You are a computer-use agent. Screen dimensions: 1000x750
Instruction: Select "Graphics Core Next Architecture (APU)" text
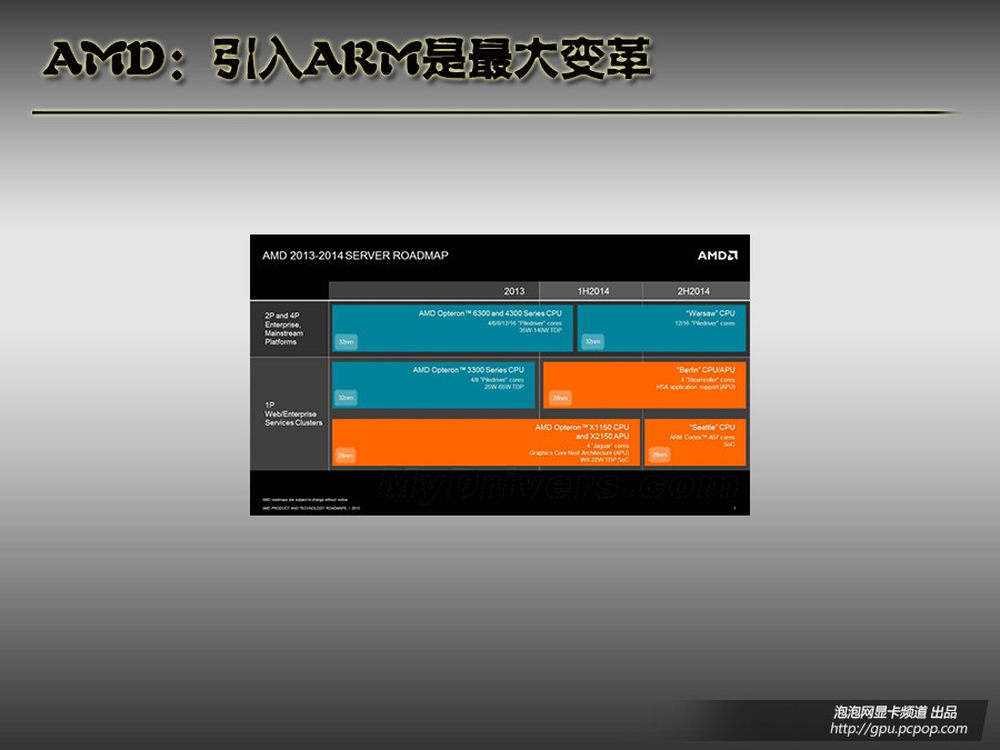point(579,453)
